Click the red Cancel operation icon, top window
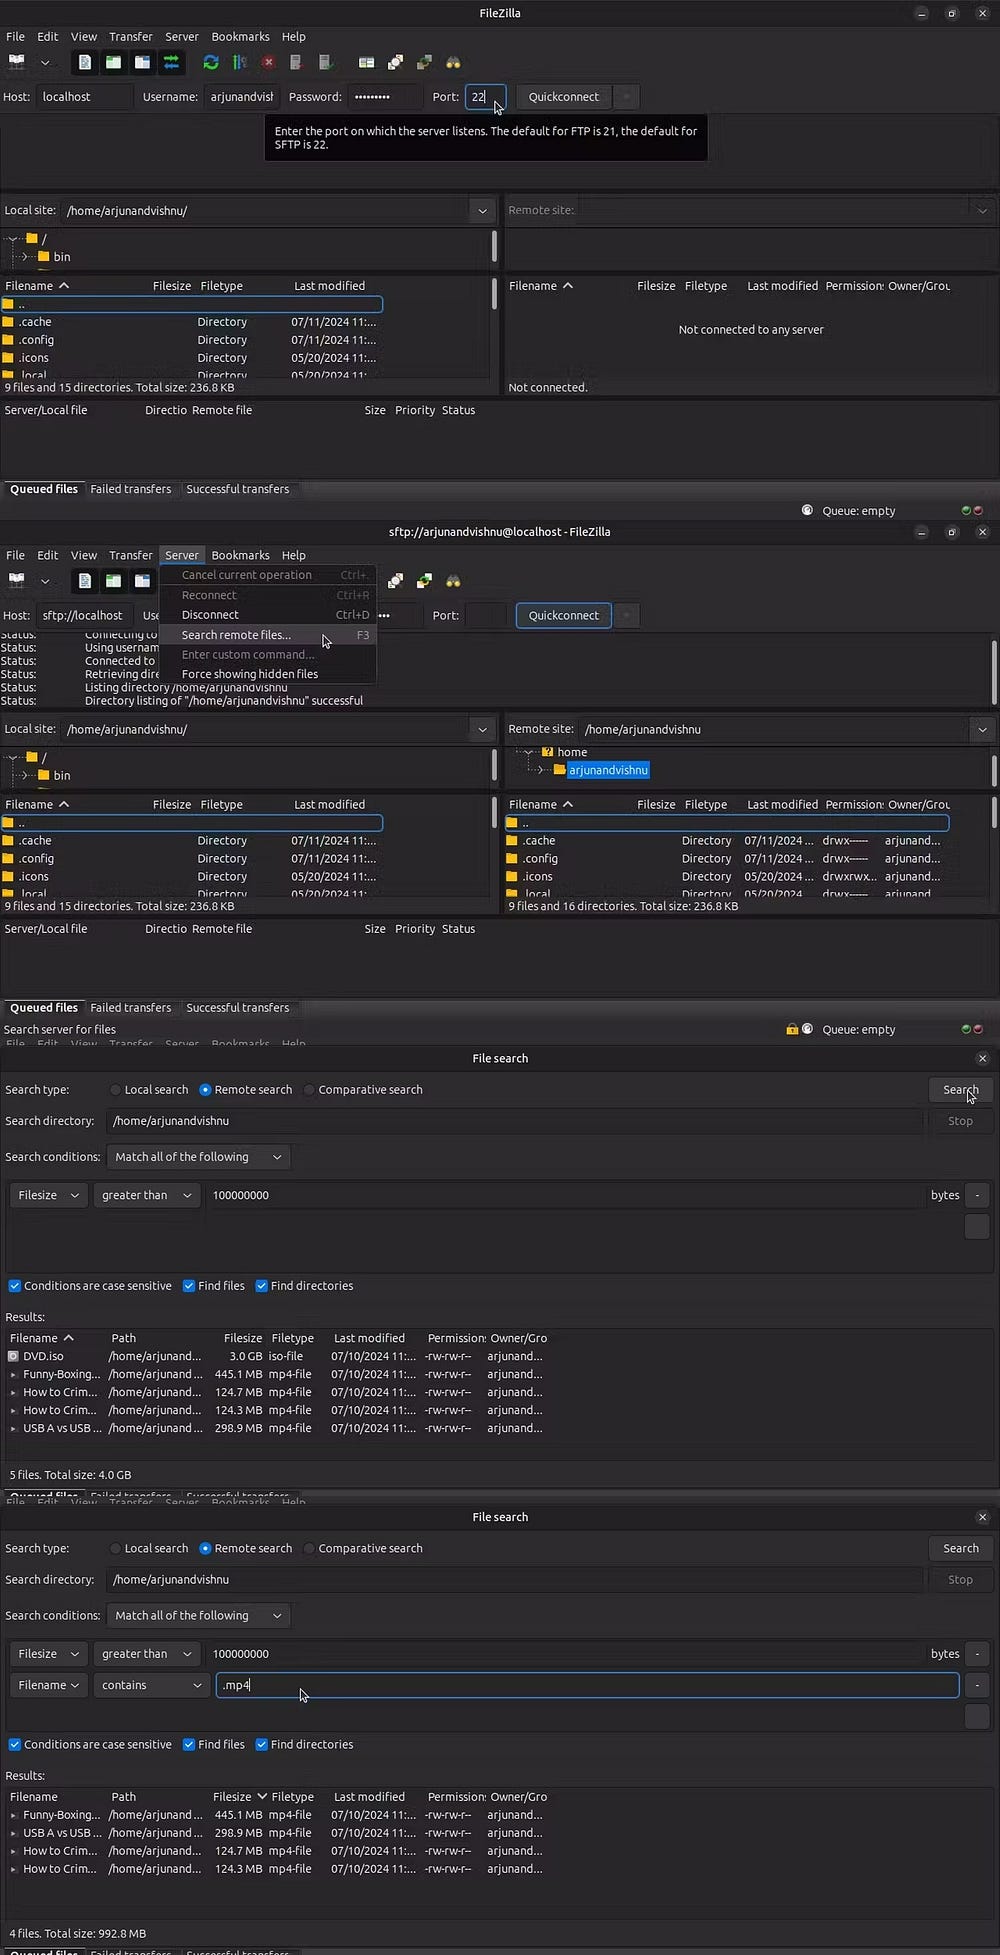Viewport: 1000px width, 1955px height. point(268,62)
